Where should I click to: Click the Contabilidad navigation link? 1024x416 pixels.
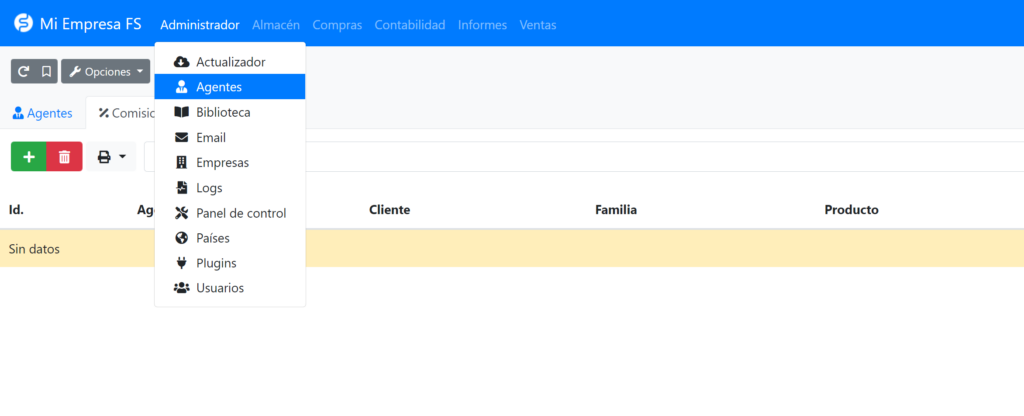tap(410, 25)
